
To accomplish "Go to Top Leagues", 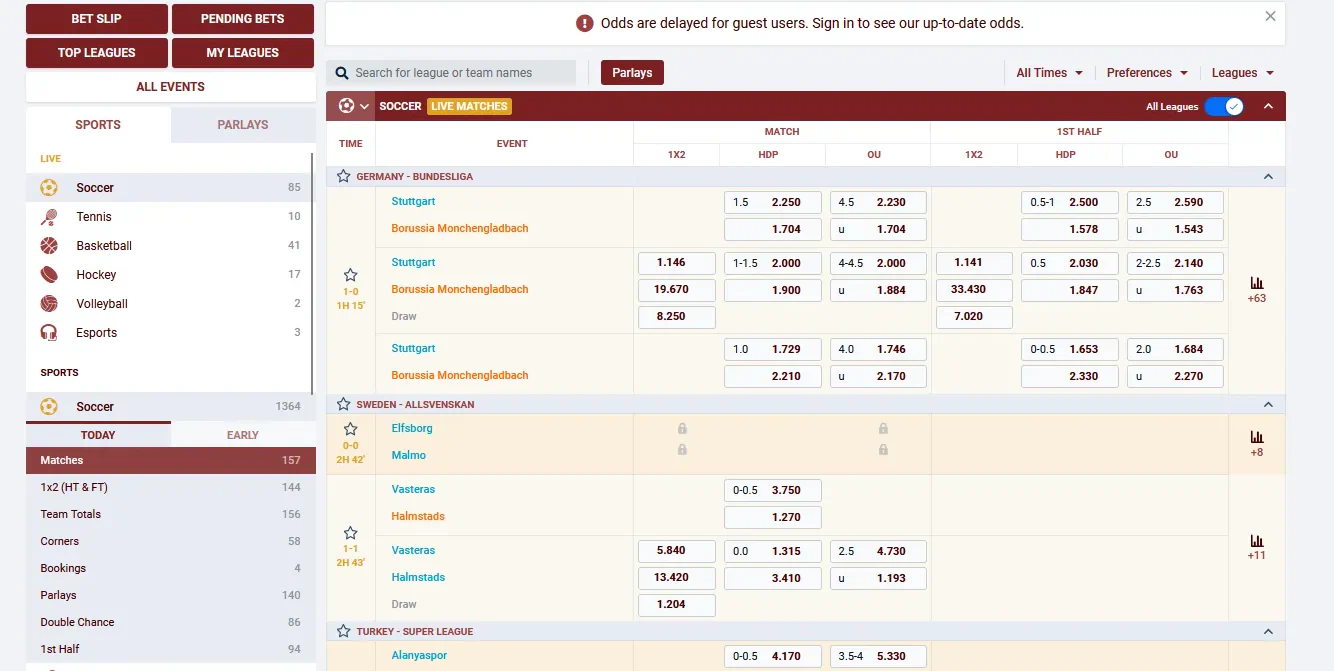I will coord(96,53).
